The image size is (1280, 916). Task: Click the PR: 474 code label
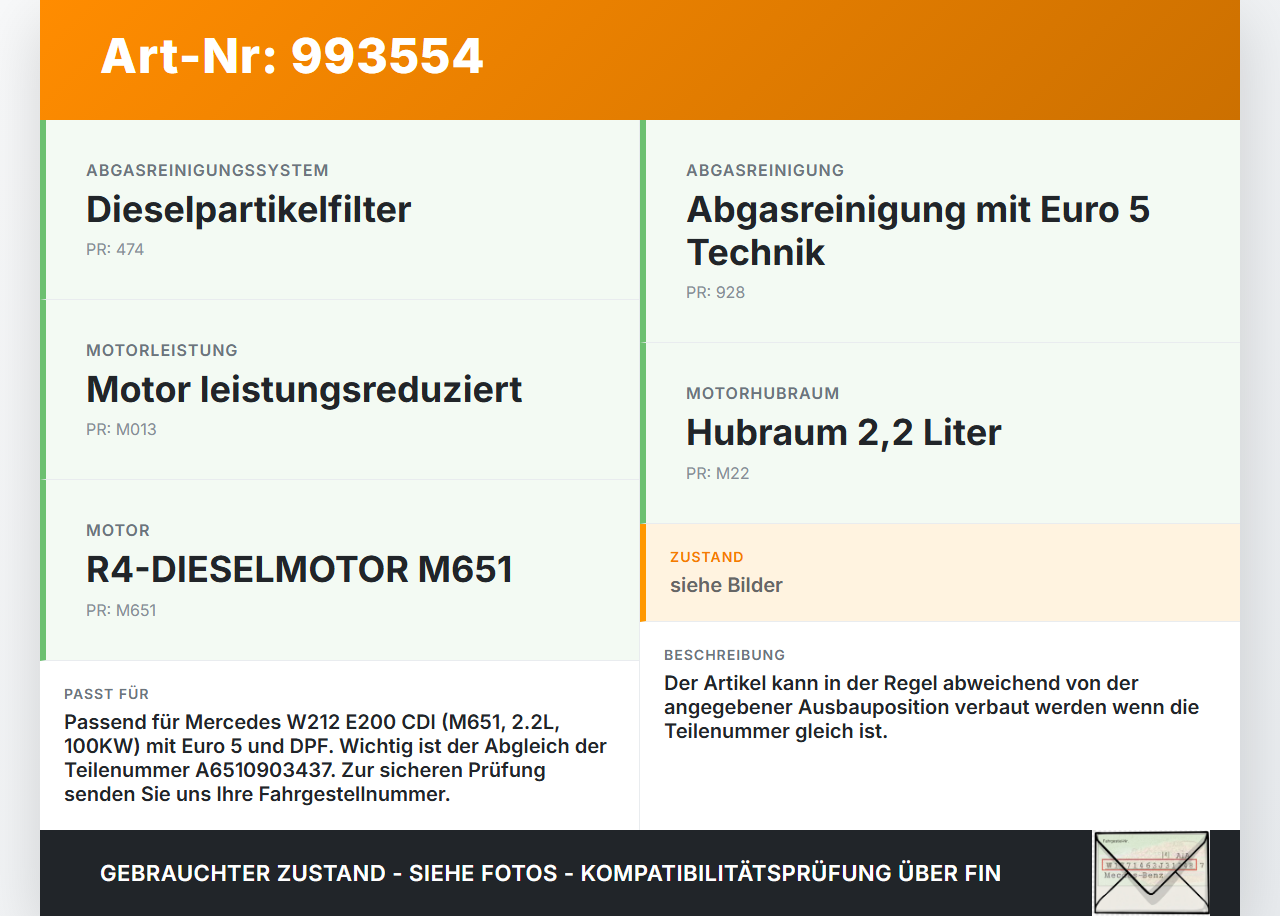point(114,249)
